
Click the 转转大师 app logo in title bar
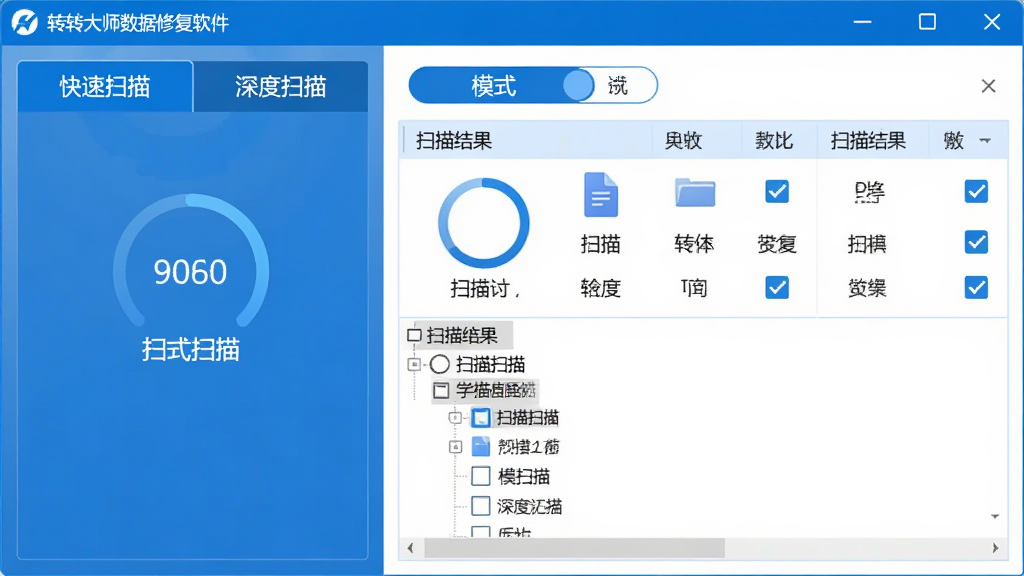(x=25, y=22)
